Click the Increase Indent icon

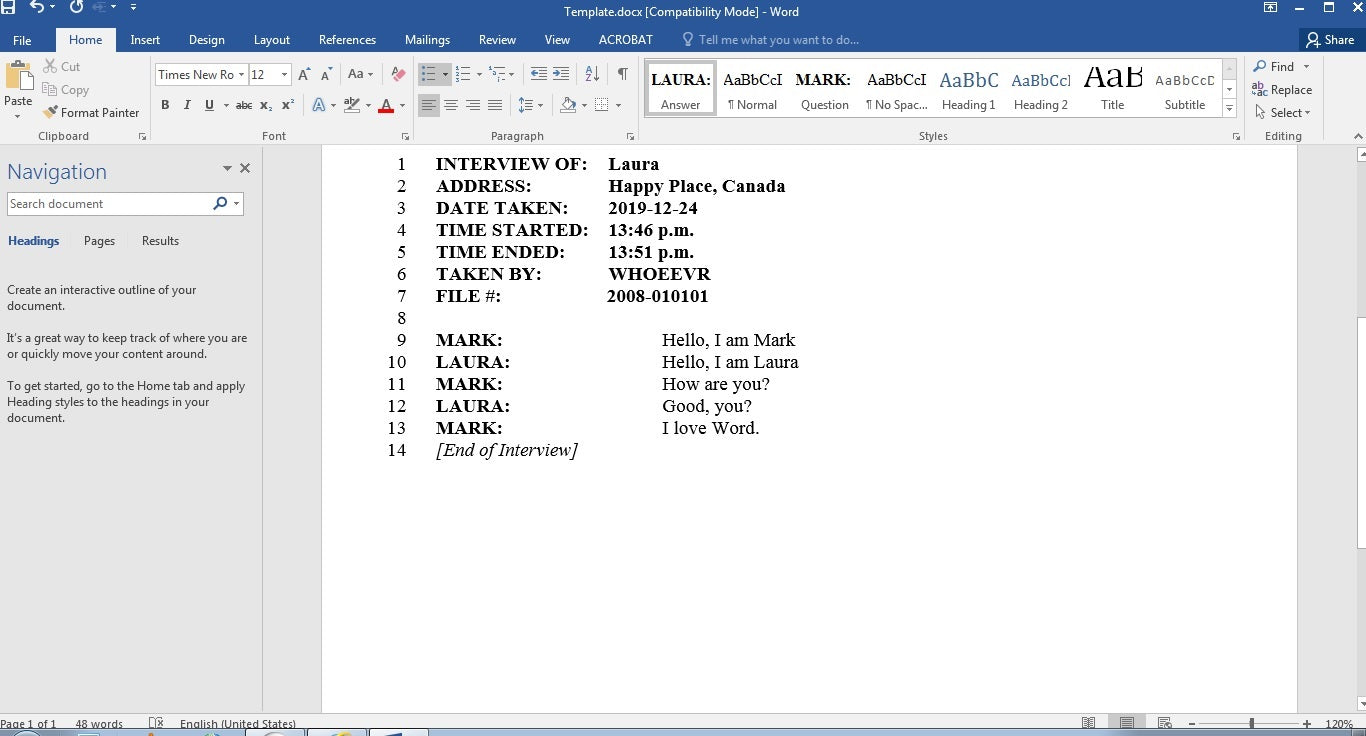tap(561, 74)
